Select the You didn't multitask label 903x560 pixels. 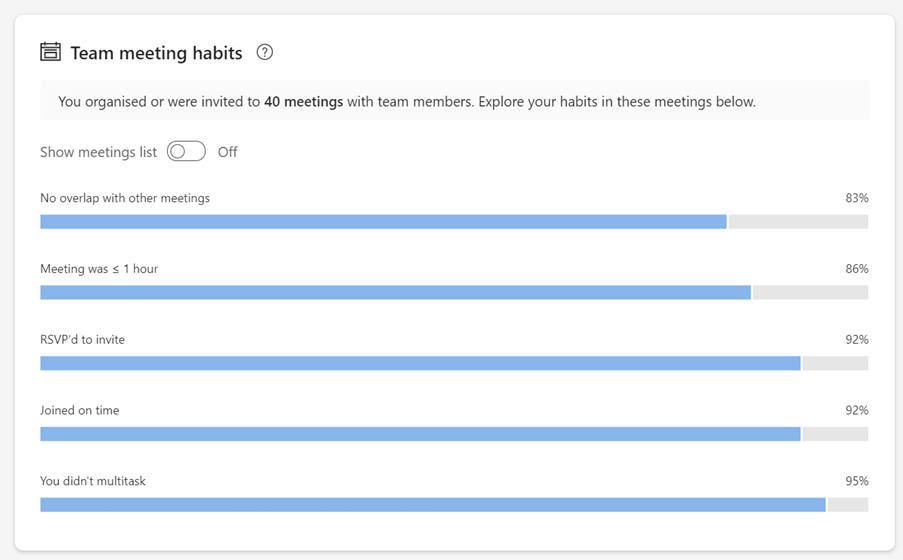[93, 481]
